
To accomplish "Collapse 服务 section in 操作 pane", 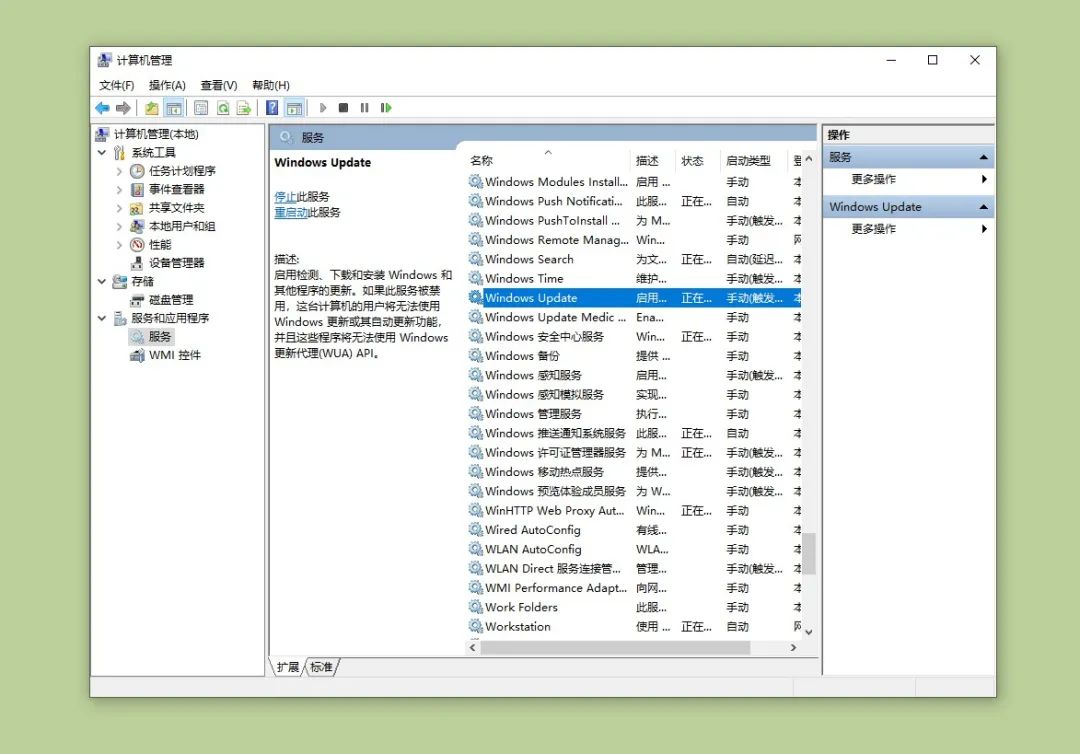I will 984,158.
